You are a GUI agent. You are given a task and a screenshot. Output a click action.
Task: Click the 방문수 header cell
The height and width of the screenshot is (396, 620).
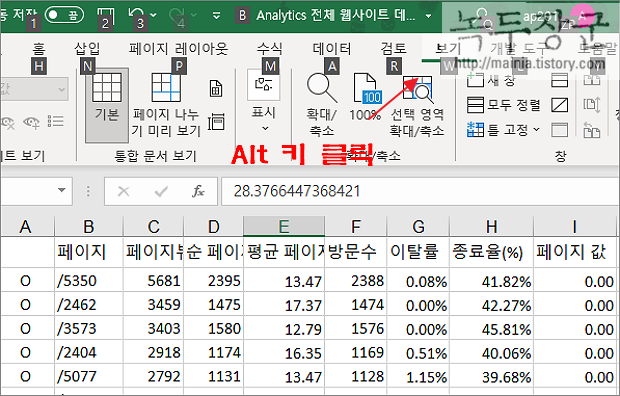(x=355, y=252)
